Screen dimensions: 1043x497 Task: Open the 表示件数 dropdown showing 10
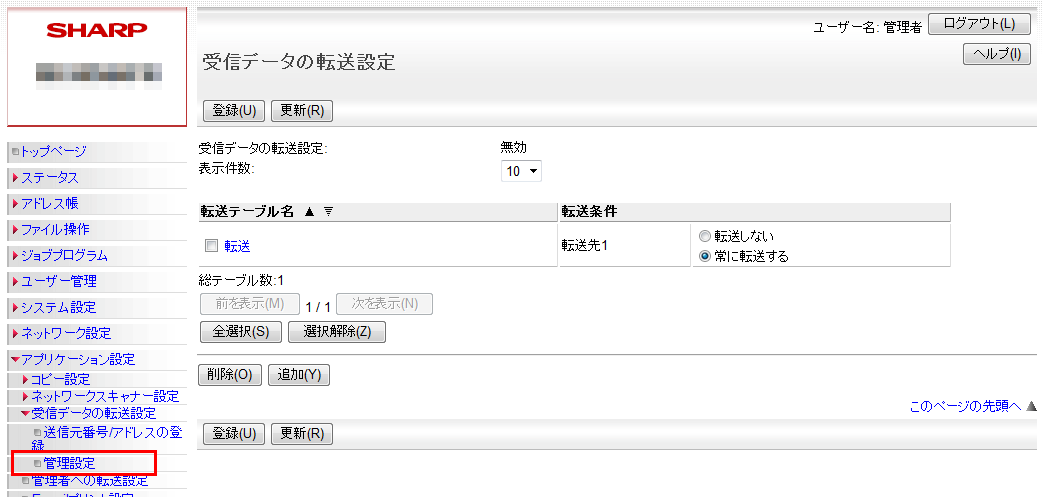click(521, 171)
